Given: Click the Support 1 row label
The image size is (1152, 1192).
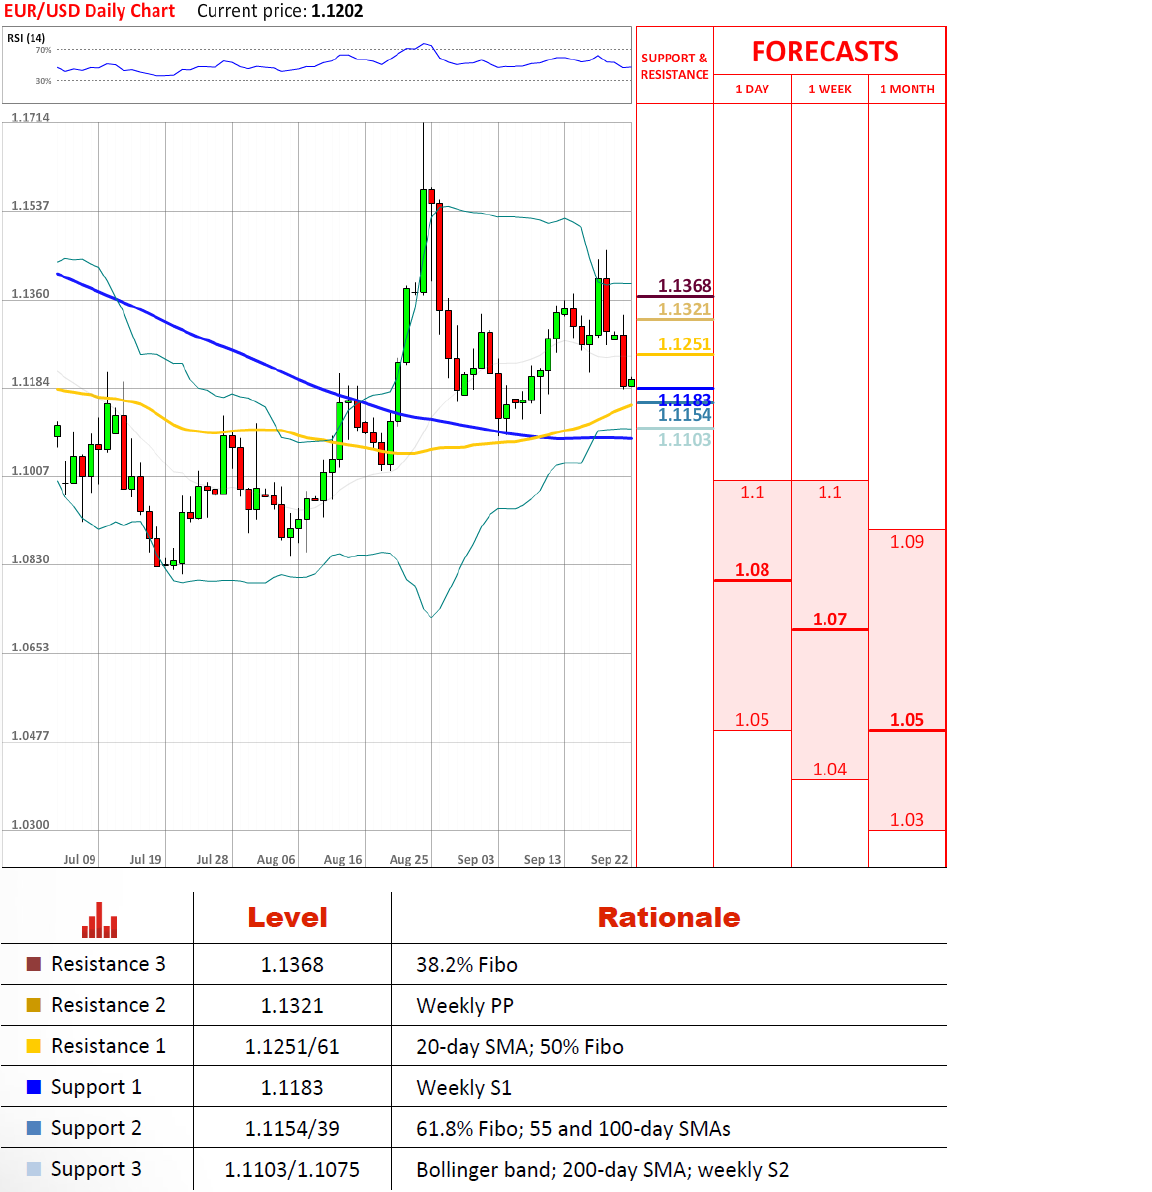Looking at the screenshot, I should coord(96,1087).
